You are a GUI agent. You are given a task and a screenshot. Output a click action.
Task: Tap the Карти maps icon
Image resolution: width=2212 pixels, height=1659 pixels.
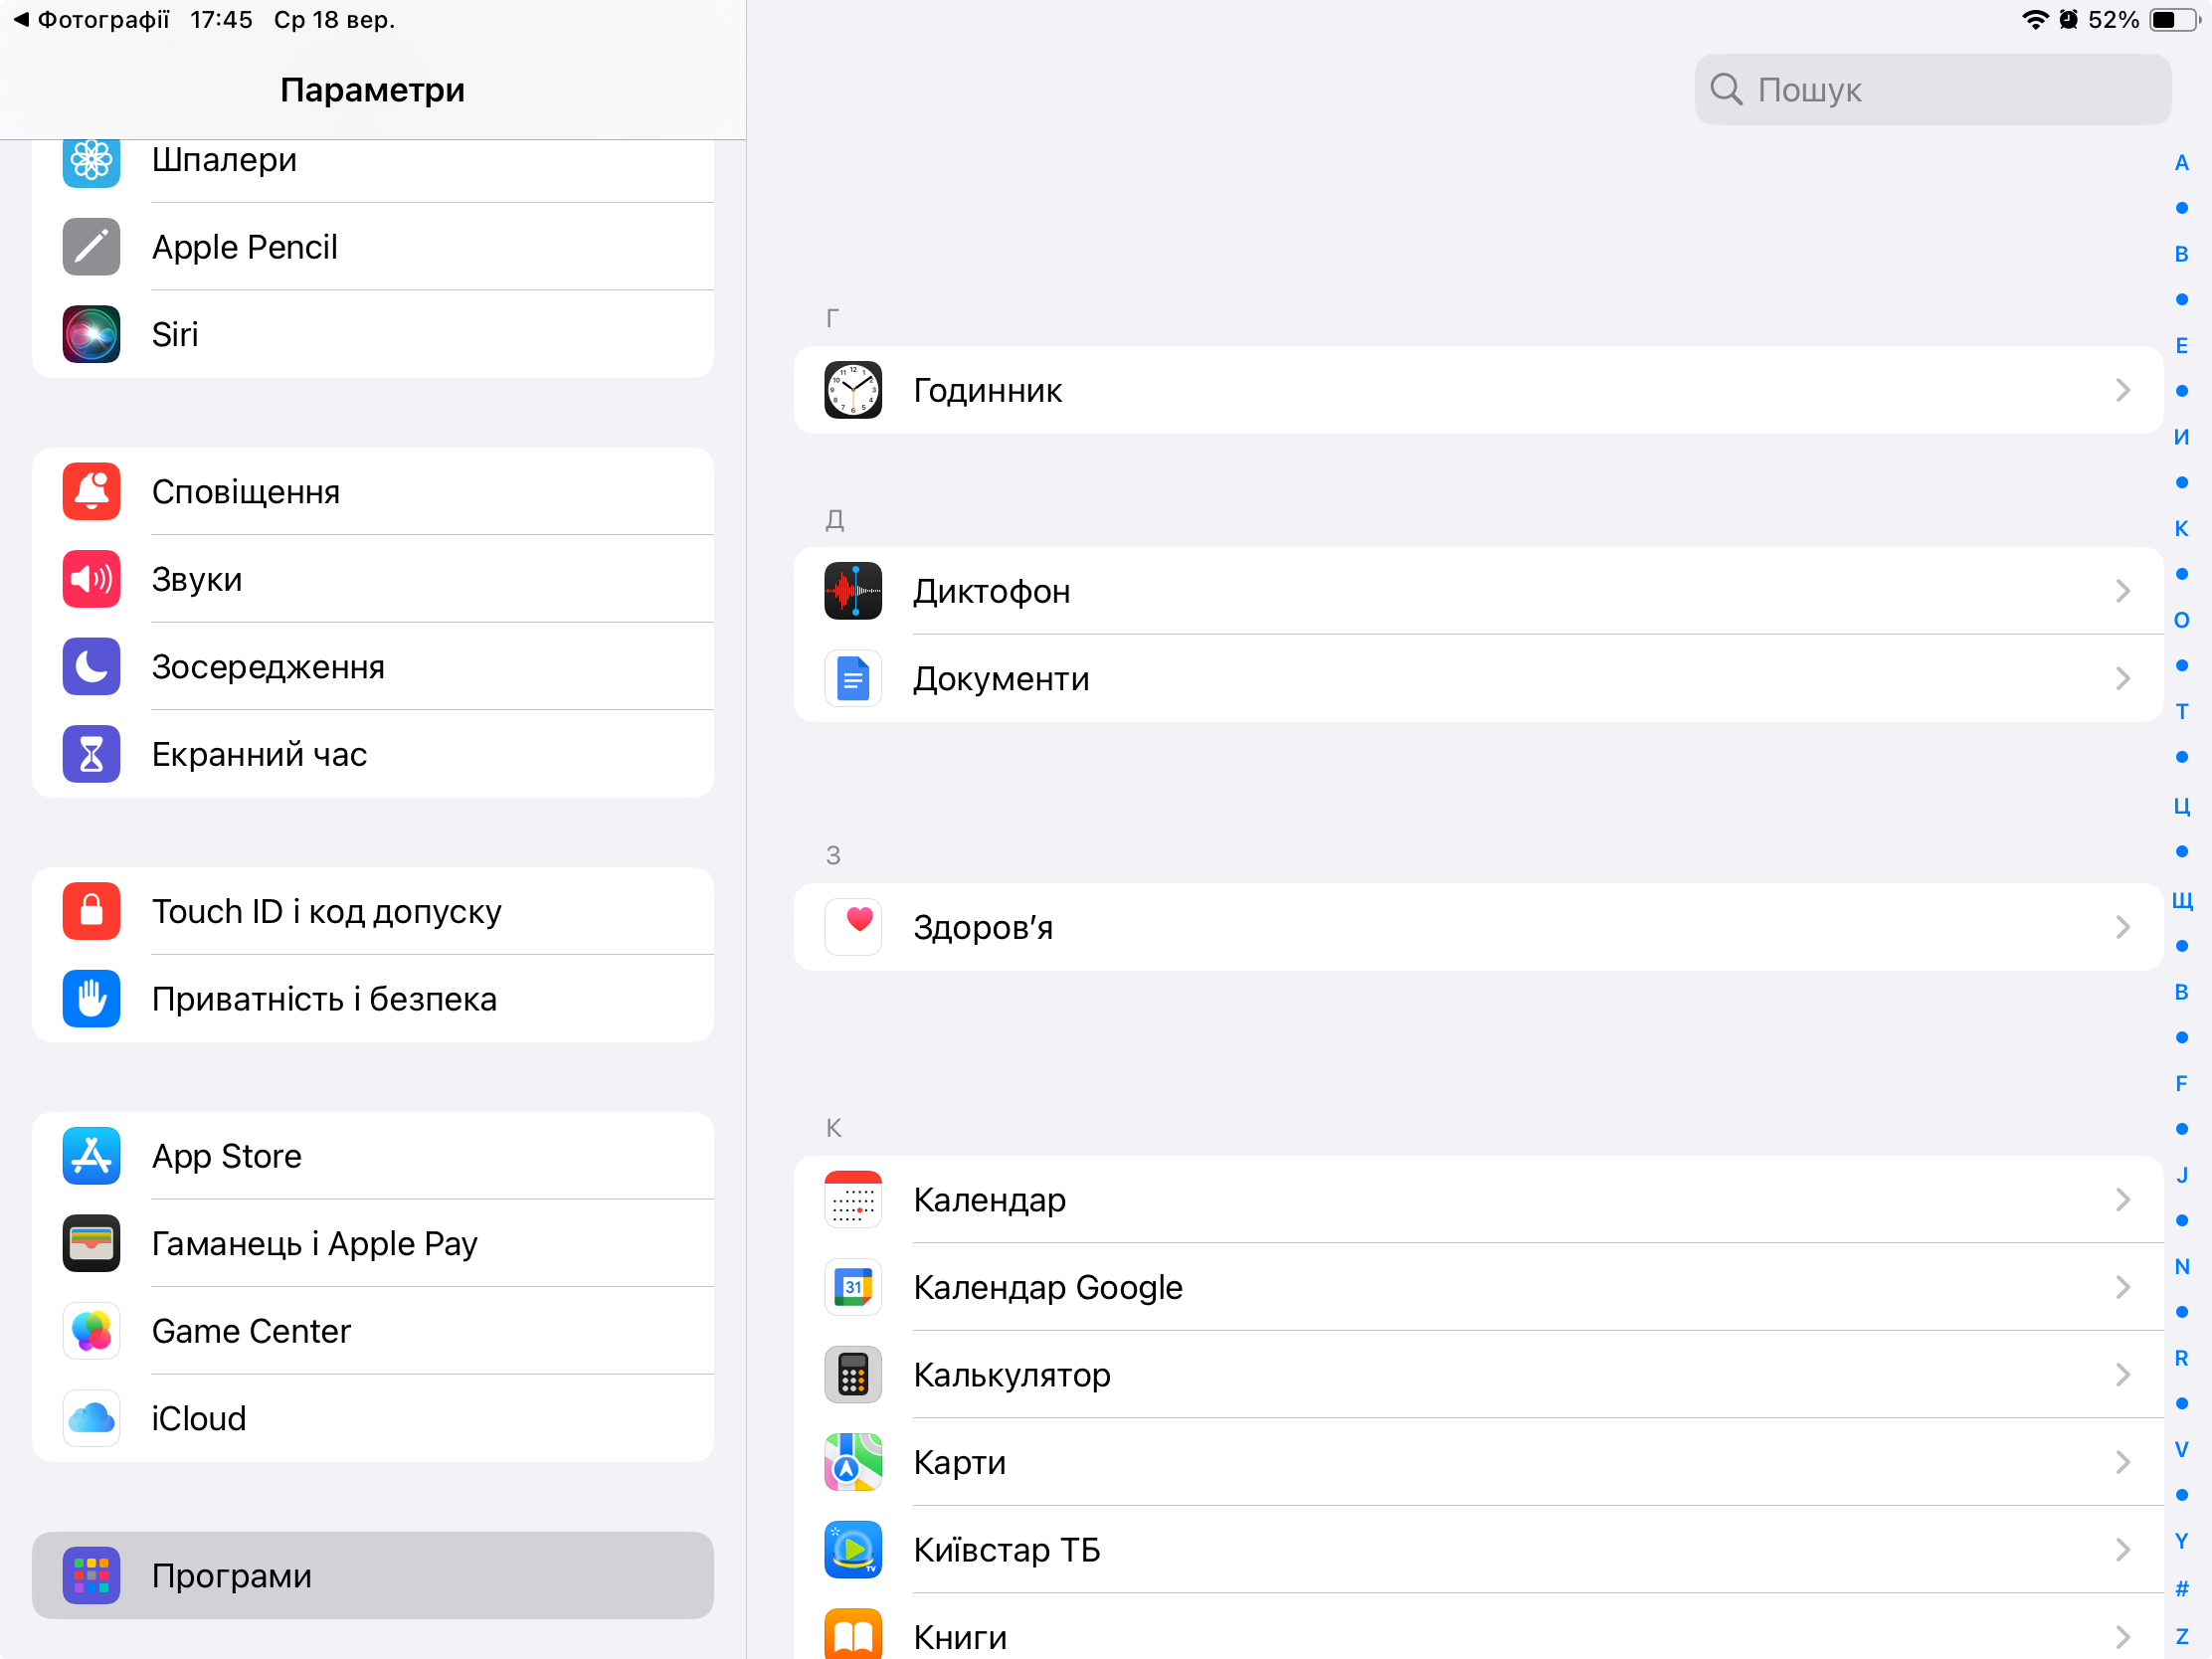click(853, 1462)
